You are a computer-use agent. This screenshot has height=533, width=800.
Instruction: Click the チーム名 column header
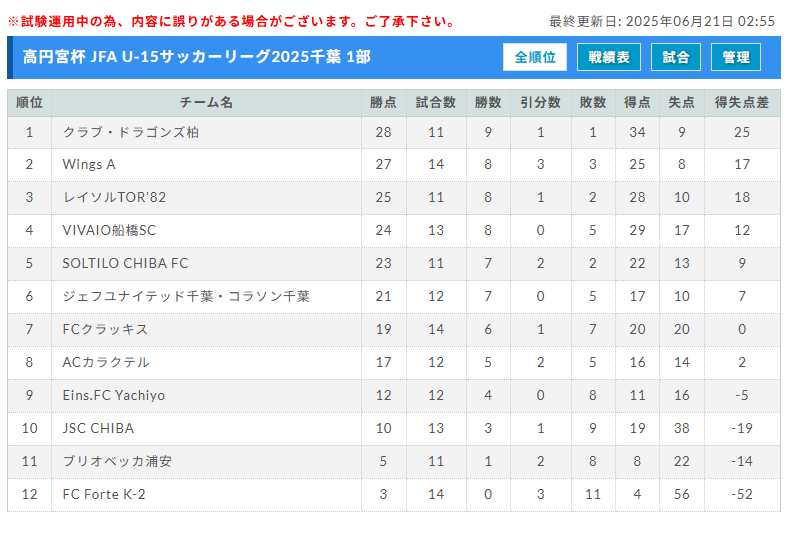206,103
